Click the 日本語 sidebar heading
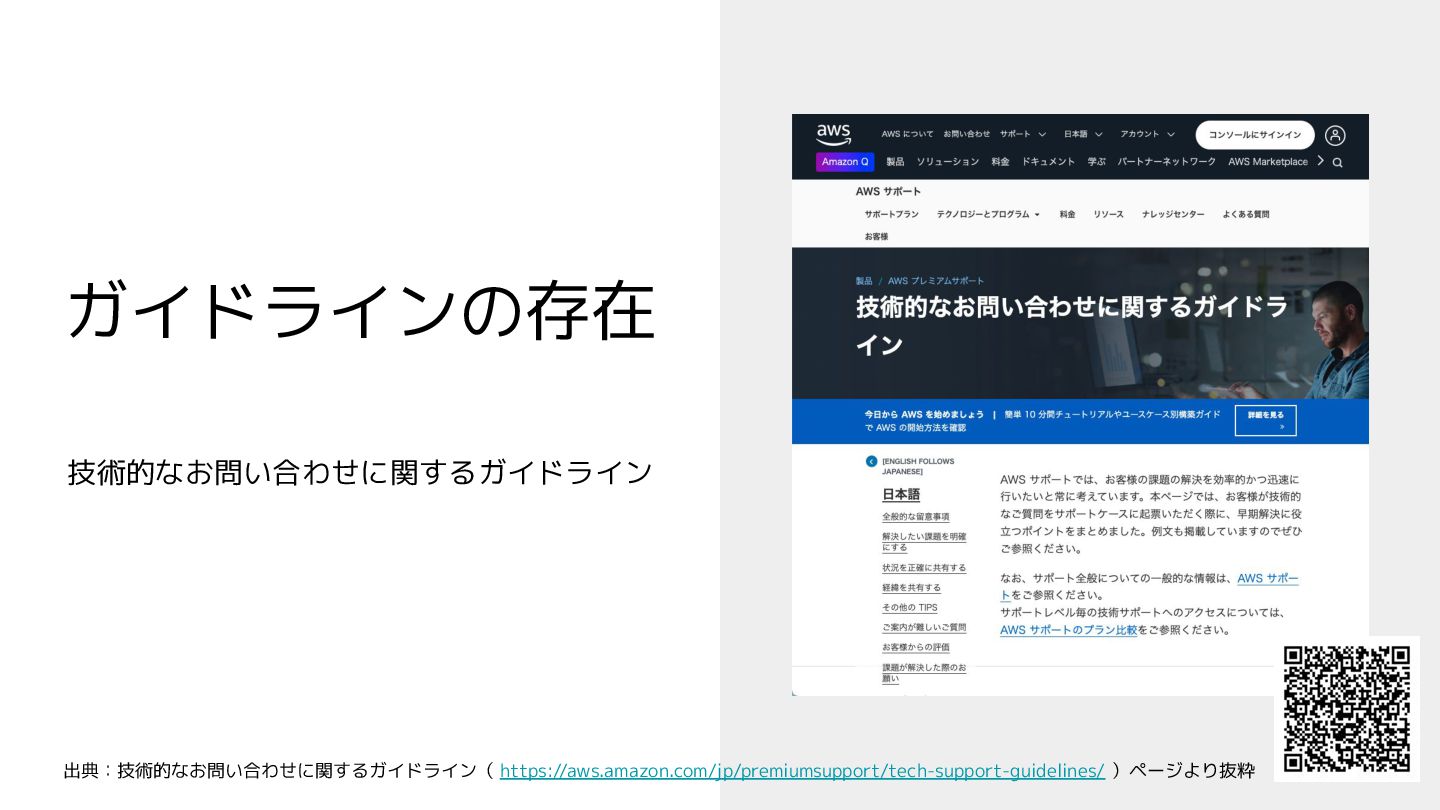1440x810 pixels. [901, 494]
